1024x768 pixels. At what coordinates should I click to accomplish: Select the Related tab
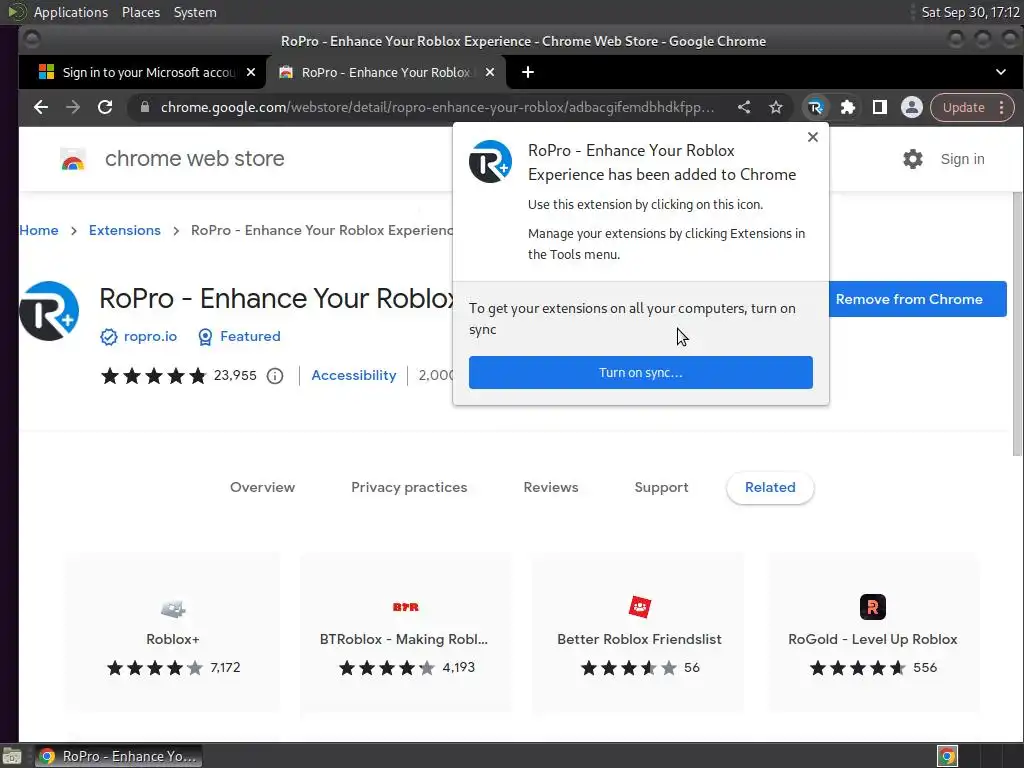point(770,487)
